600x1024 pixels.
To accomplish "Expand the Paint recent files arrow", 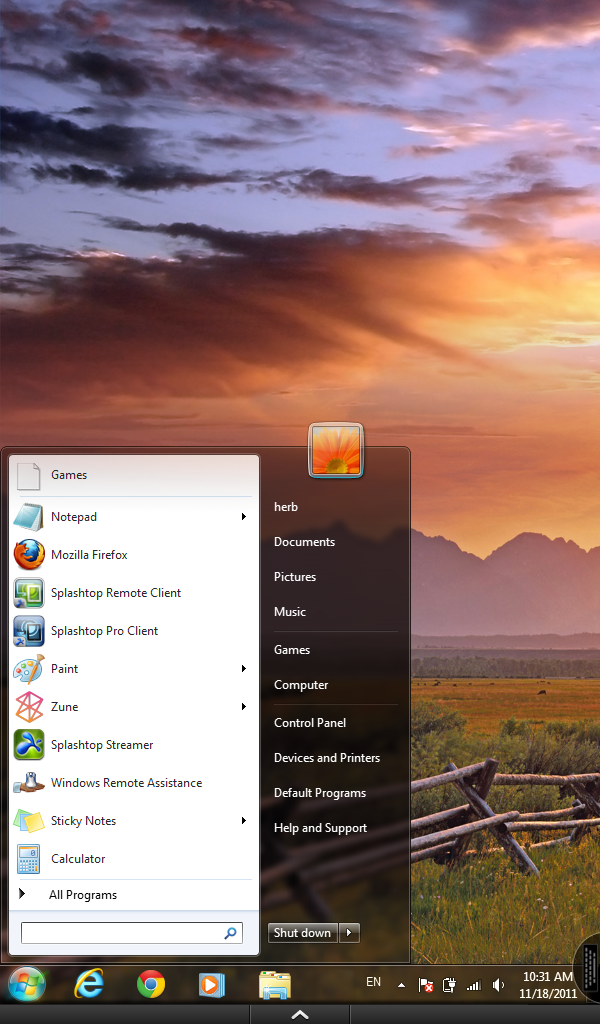I will [x=243, y=669].
